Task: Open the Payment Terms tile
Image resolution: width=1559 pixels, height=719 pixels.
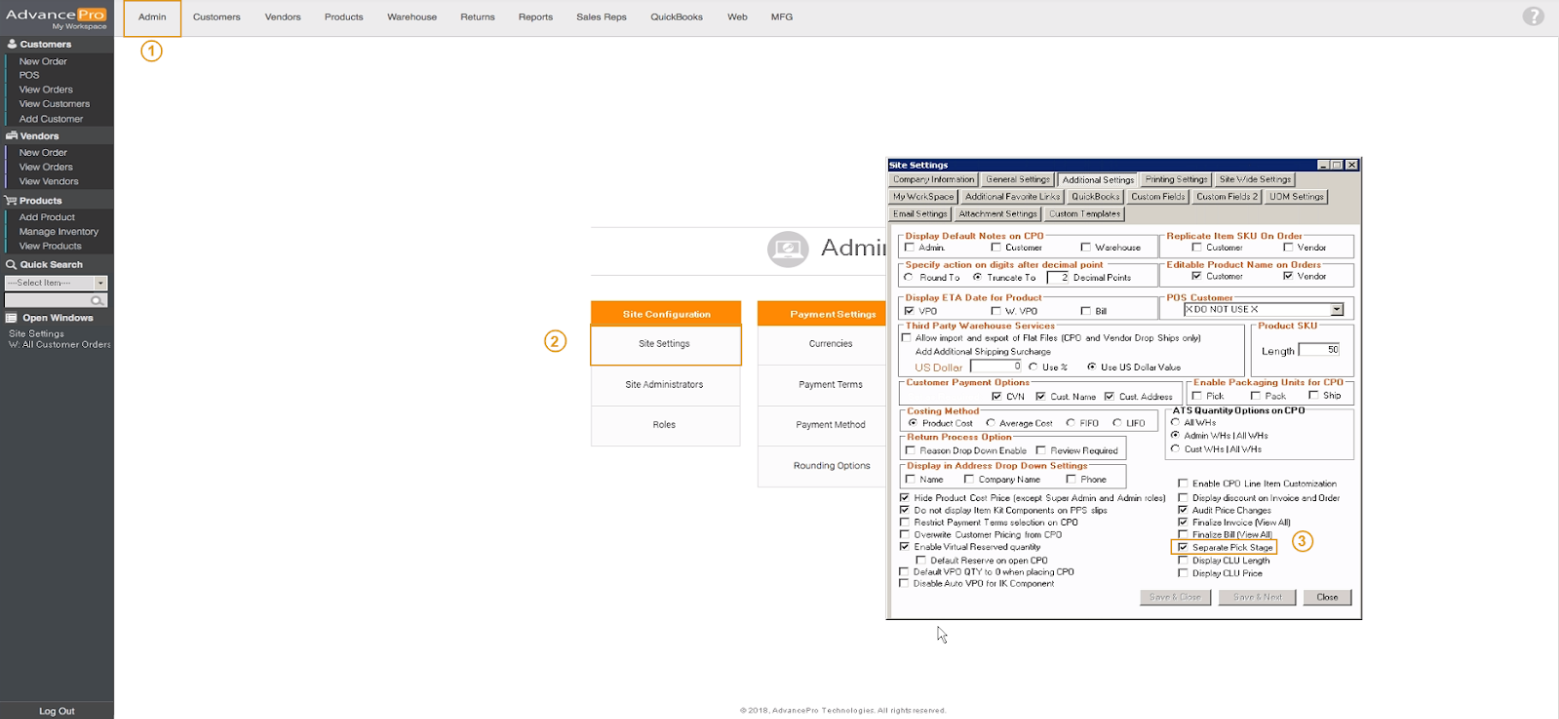Action: (830, 384)
